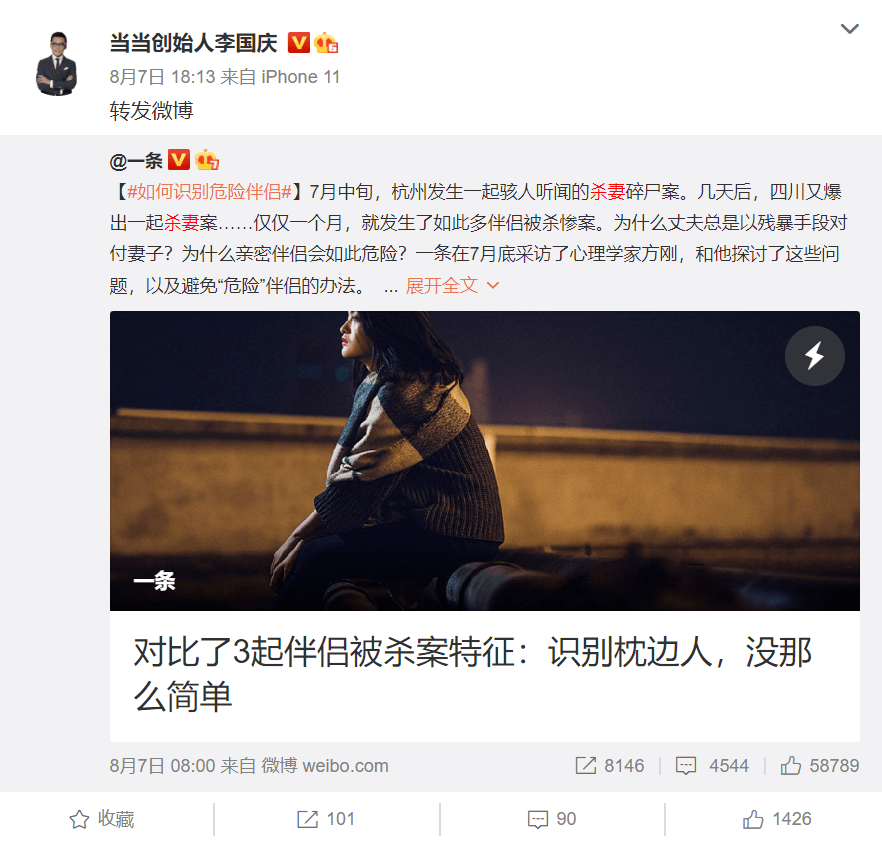Like this post with 1426 thumbs up
Image resolution: width=882 pixels, height=845 pixels.
777,819
